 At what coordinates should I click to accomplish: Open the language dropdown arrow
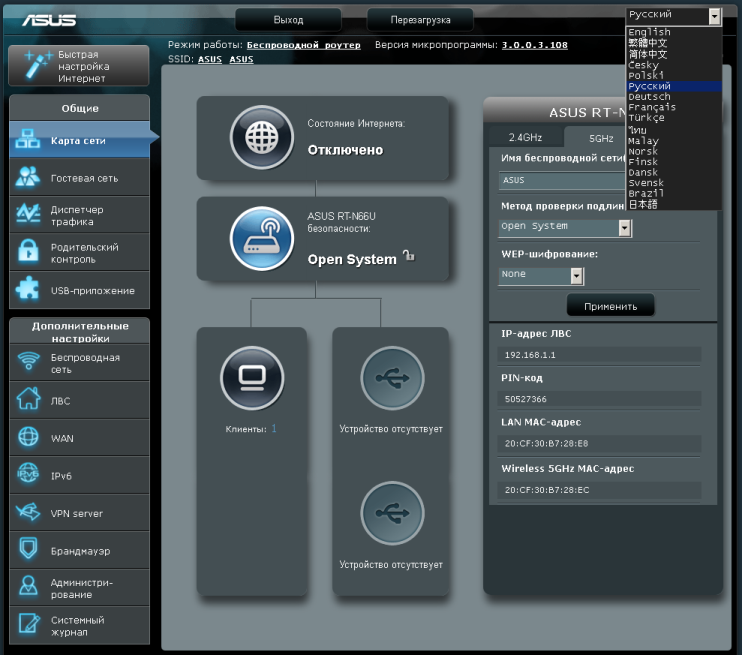[715, 17]
